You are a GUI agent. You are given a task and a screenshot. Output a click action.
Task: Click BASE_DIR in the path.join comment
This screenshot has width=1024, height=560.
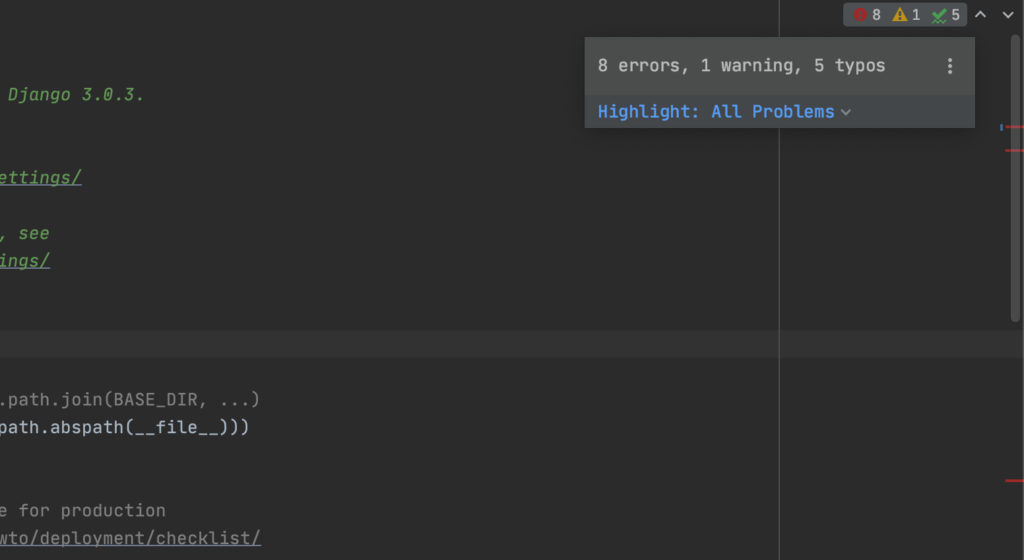click(x=155, y=399)
